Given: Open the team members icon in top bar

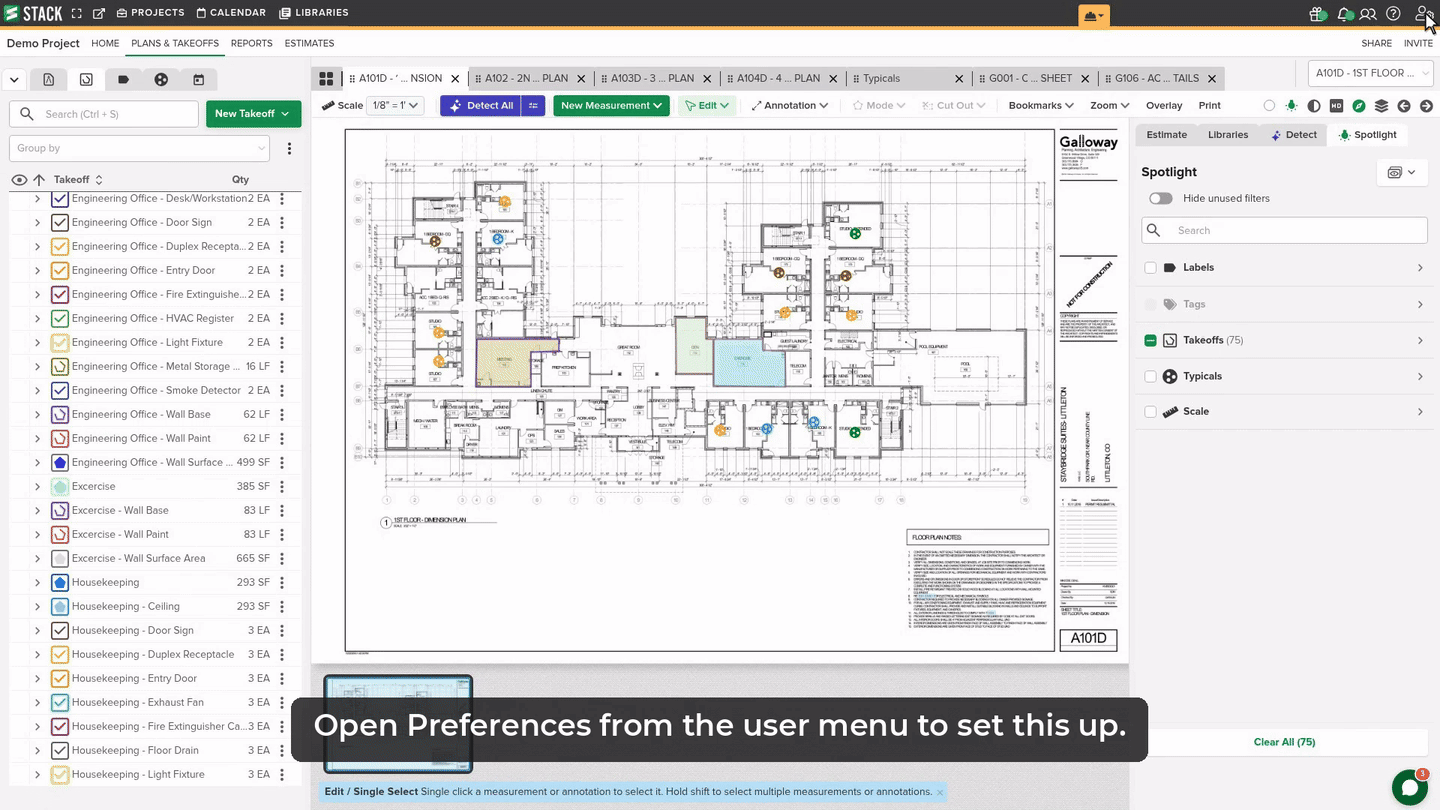Looking at the screenshot, I should 1368,14.
